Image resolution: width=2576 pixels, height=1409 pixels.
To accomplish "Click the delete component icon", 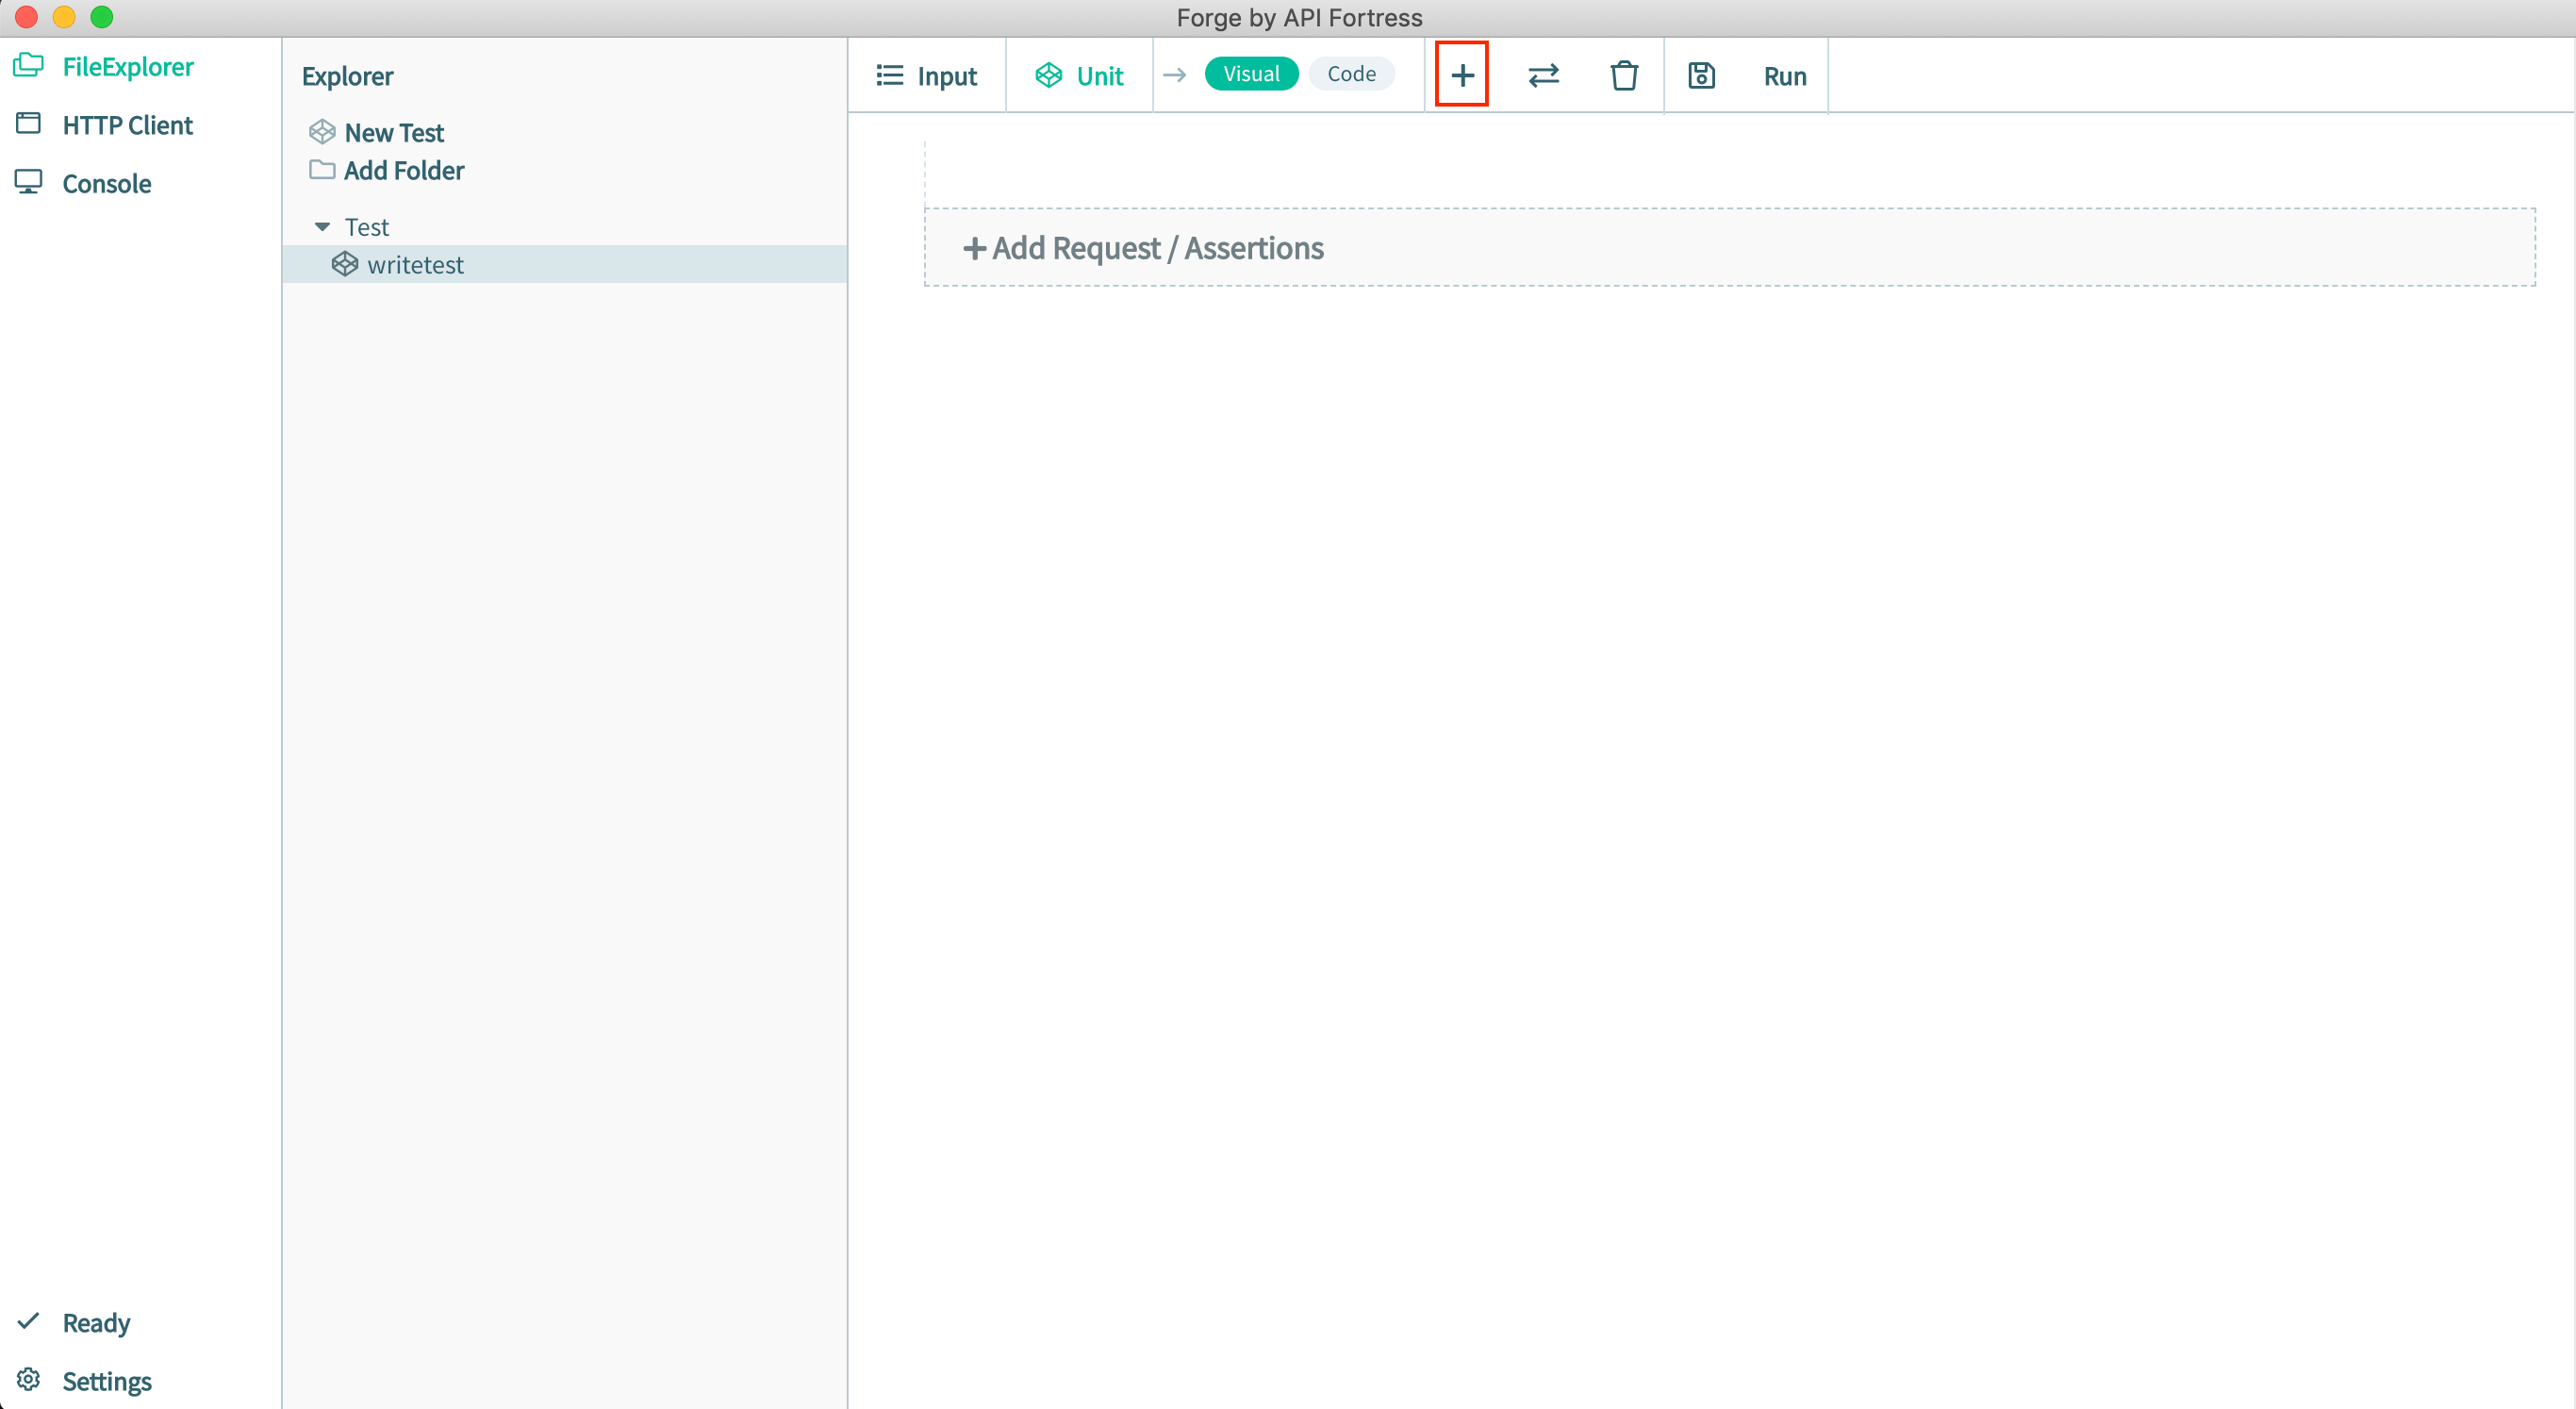I will coord(1622,75).
